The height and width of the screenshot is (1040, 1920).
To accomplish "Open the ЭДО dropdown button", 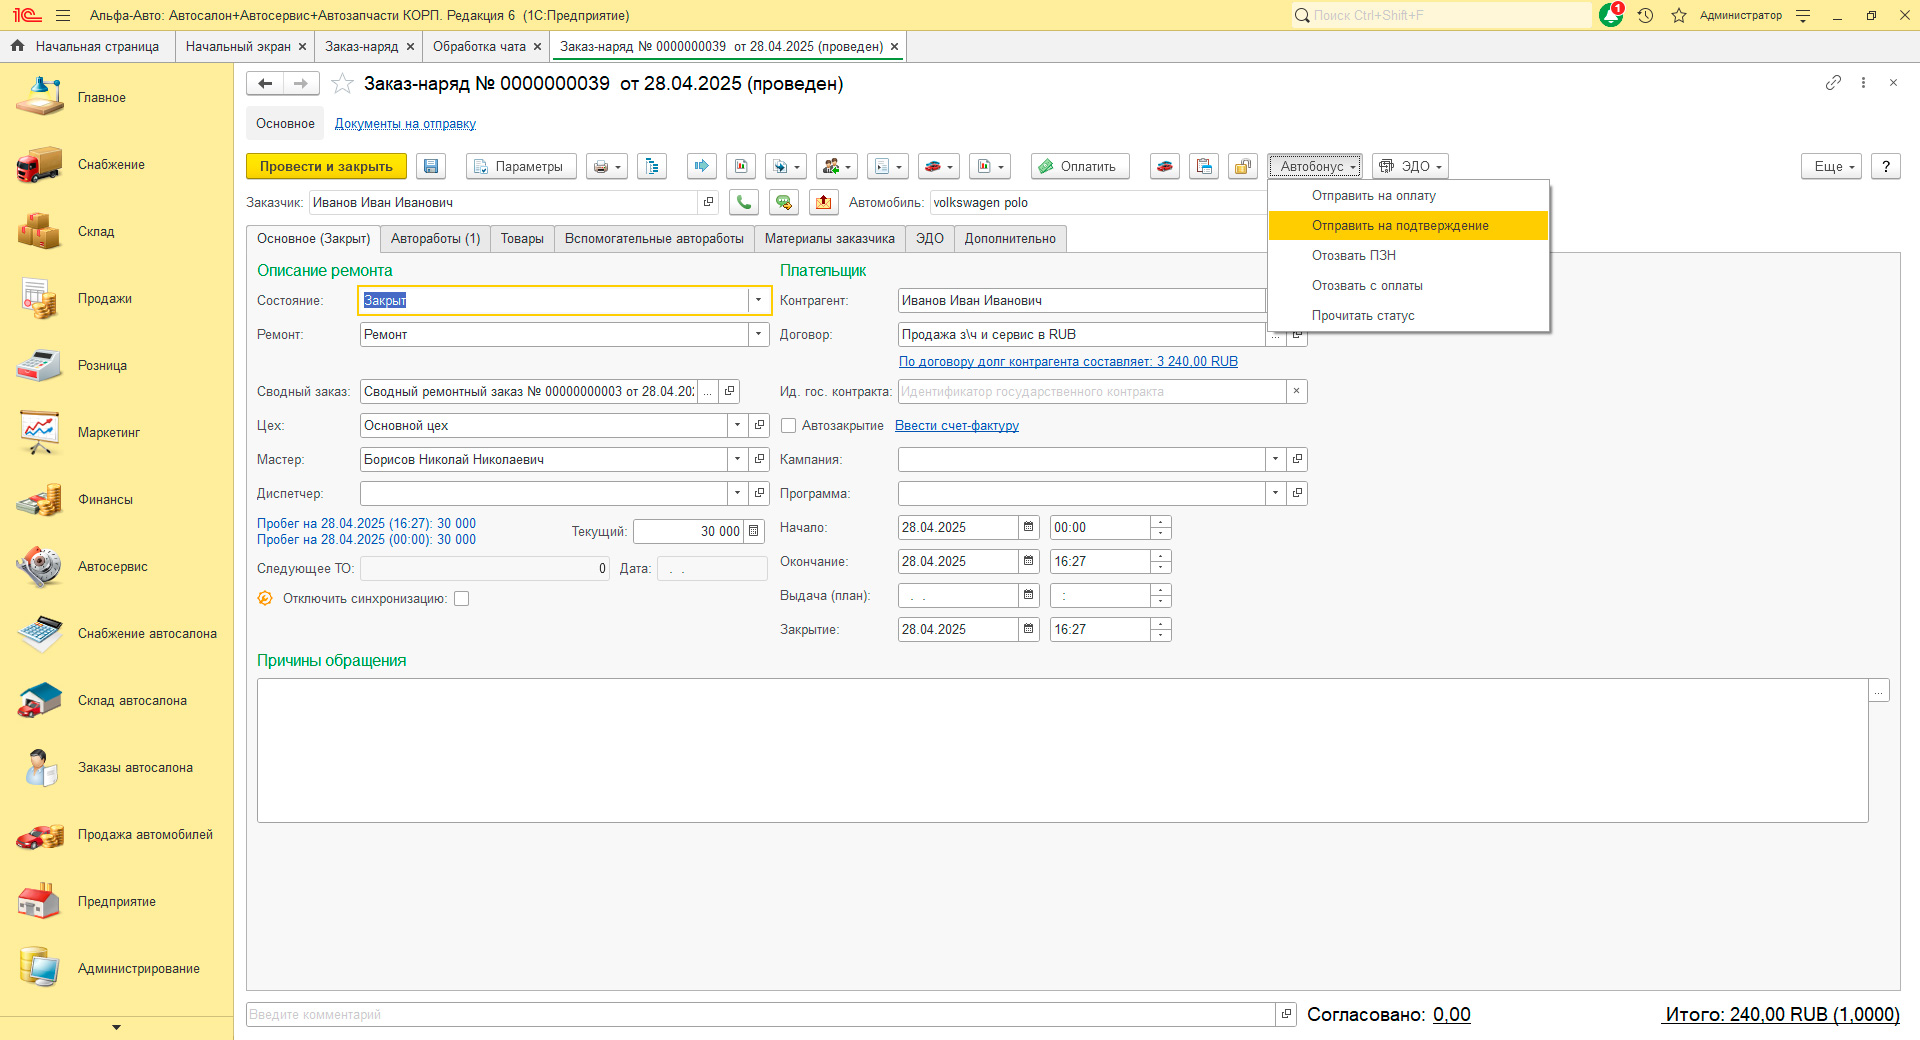I will pos(1410,166).
